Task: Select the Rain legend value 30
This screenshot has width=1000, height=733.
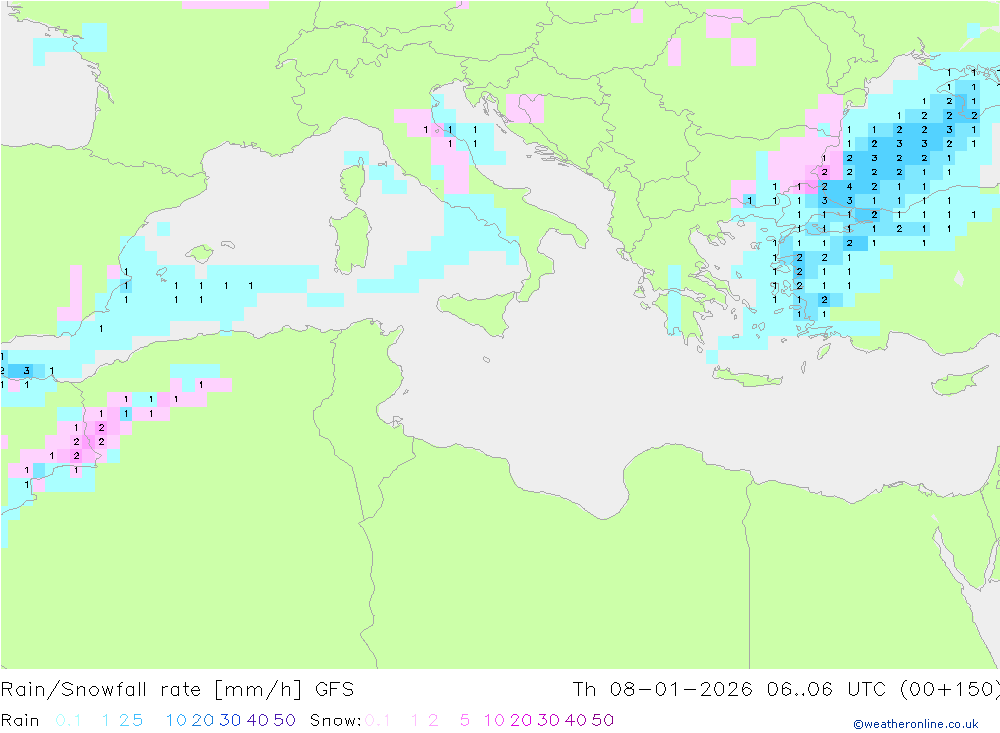Action: tap(230, 720)
